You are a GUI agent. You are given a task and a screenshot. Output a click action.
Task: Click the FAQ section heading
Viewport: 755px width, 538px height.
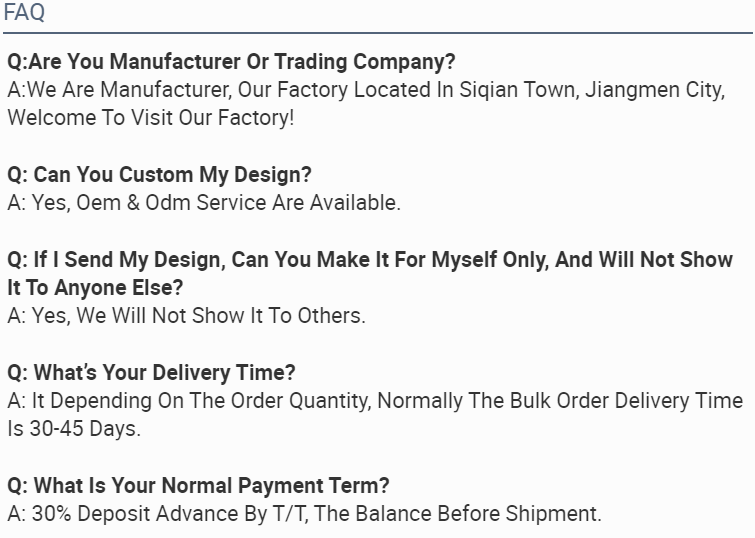pyautogui.click(x=24, y=12)
